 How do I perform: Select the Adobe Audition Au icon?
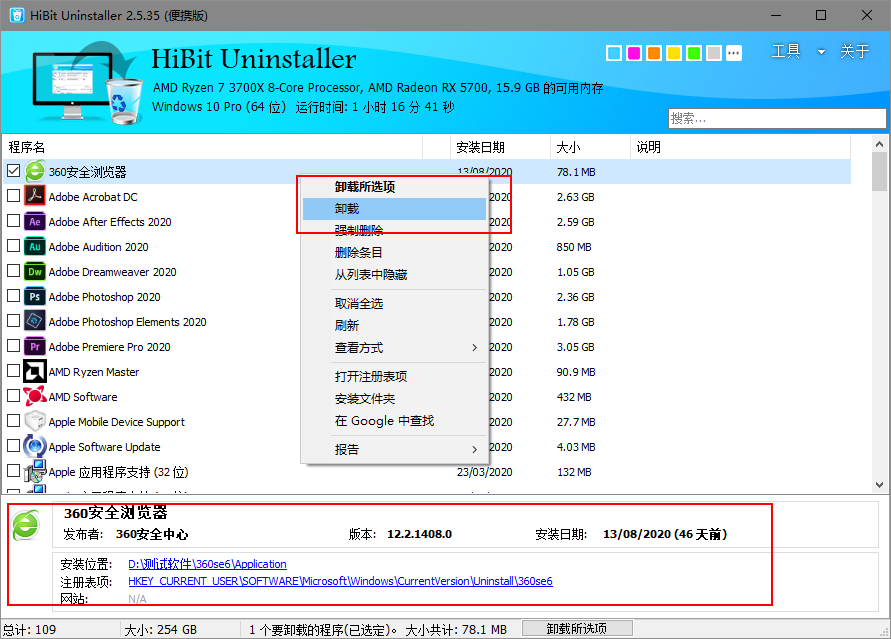35,247
